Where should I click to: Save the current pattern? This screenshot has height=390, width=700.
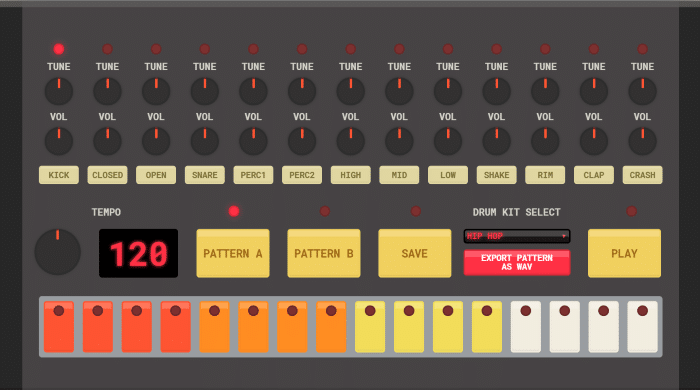(x=415, y=253)
